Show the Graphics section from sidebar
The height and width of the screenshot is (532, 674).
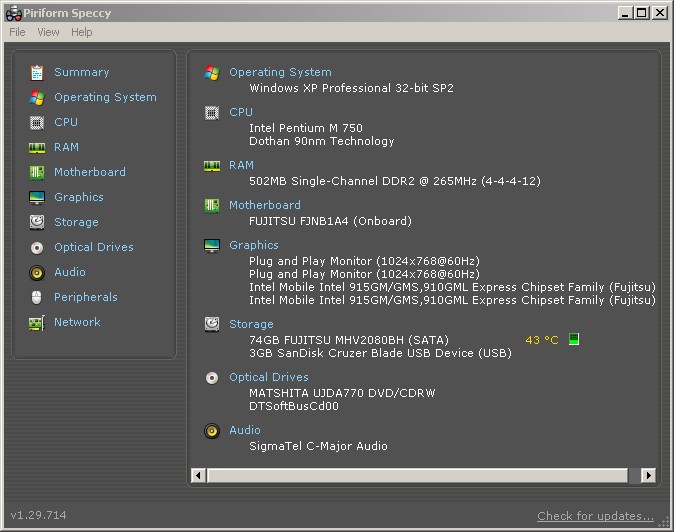79,197
